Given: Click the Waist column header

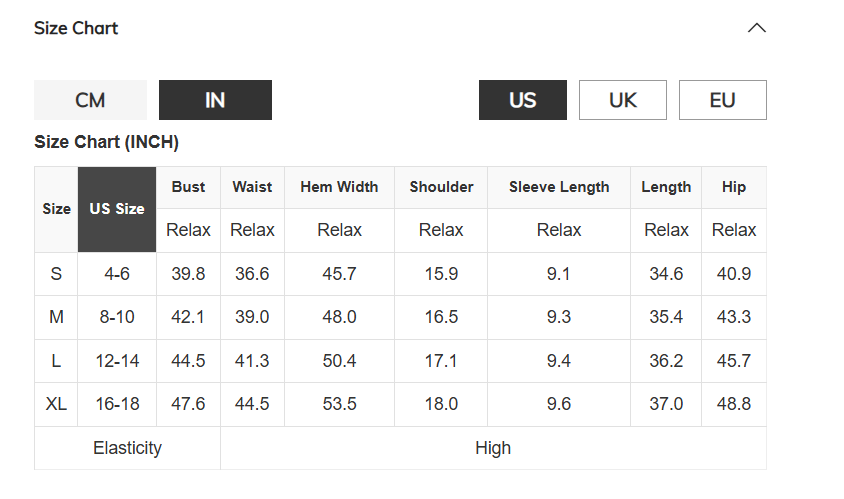Looking at the screenshot, I should [252, 187].
